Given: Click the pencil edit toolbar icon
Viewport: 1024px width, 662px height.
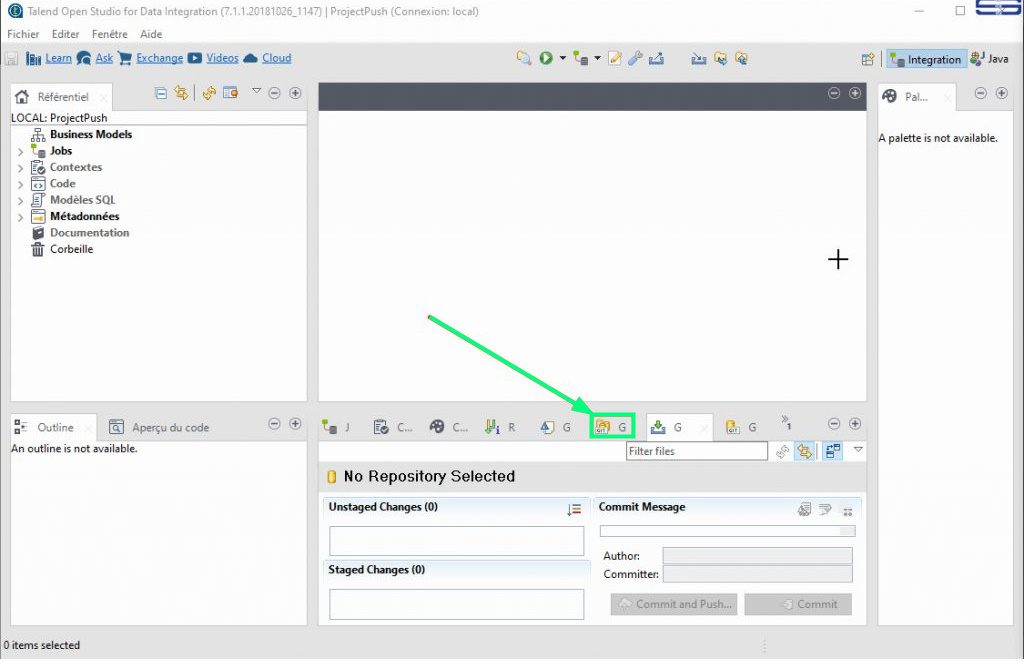Looking at the screenshot, I should click(615, 58).
